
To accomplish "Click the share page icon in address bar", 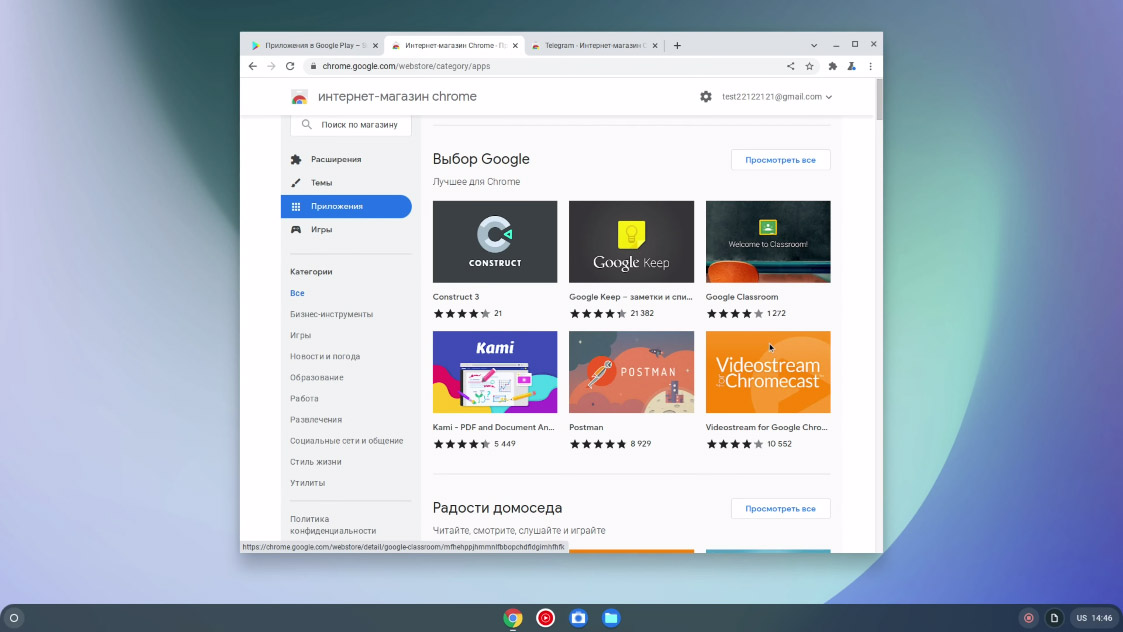I will click(x=791, y=66).
